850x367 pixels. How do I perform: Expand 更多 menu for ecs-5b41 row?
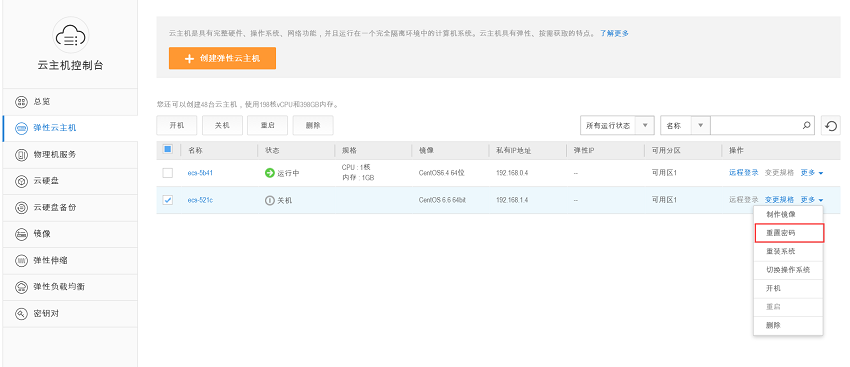[812, 173]
